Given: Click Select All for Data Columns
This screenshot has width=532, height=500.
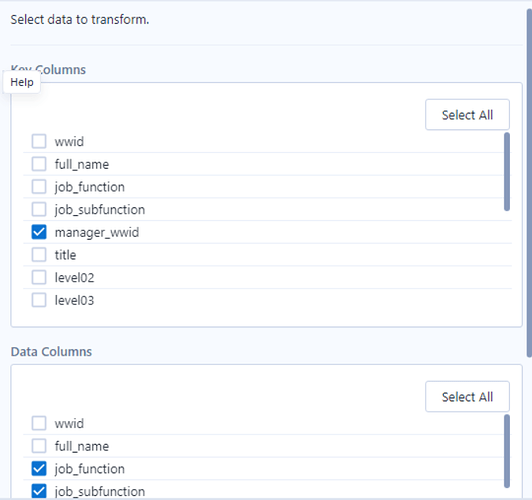Looking at the screenshot, I should (467, 397).
